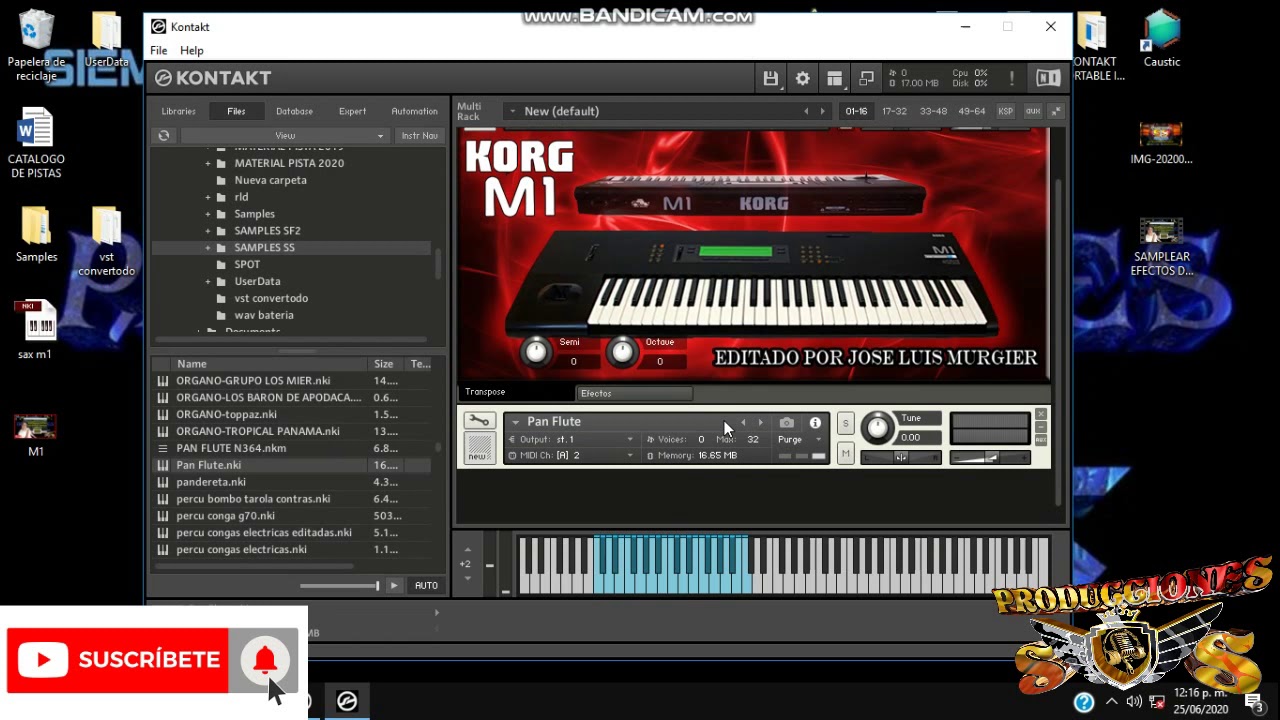Image resolution: width=1280 pixels, height=720 pixels.
Task: Toggle the aux sends button
Action: tap(1032, 111)
